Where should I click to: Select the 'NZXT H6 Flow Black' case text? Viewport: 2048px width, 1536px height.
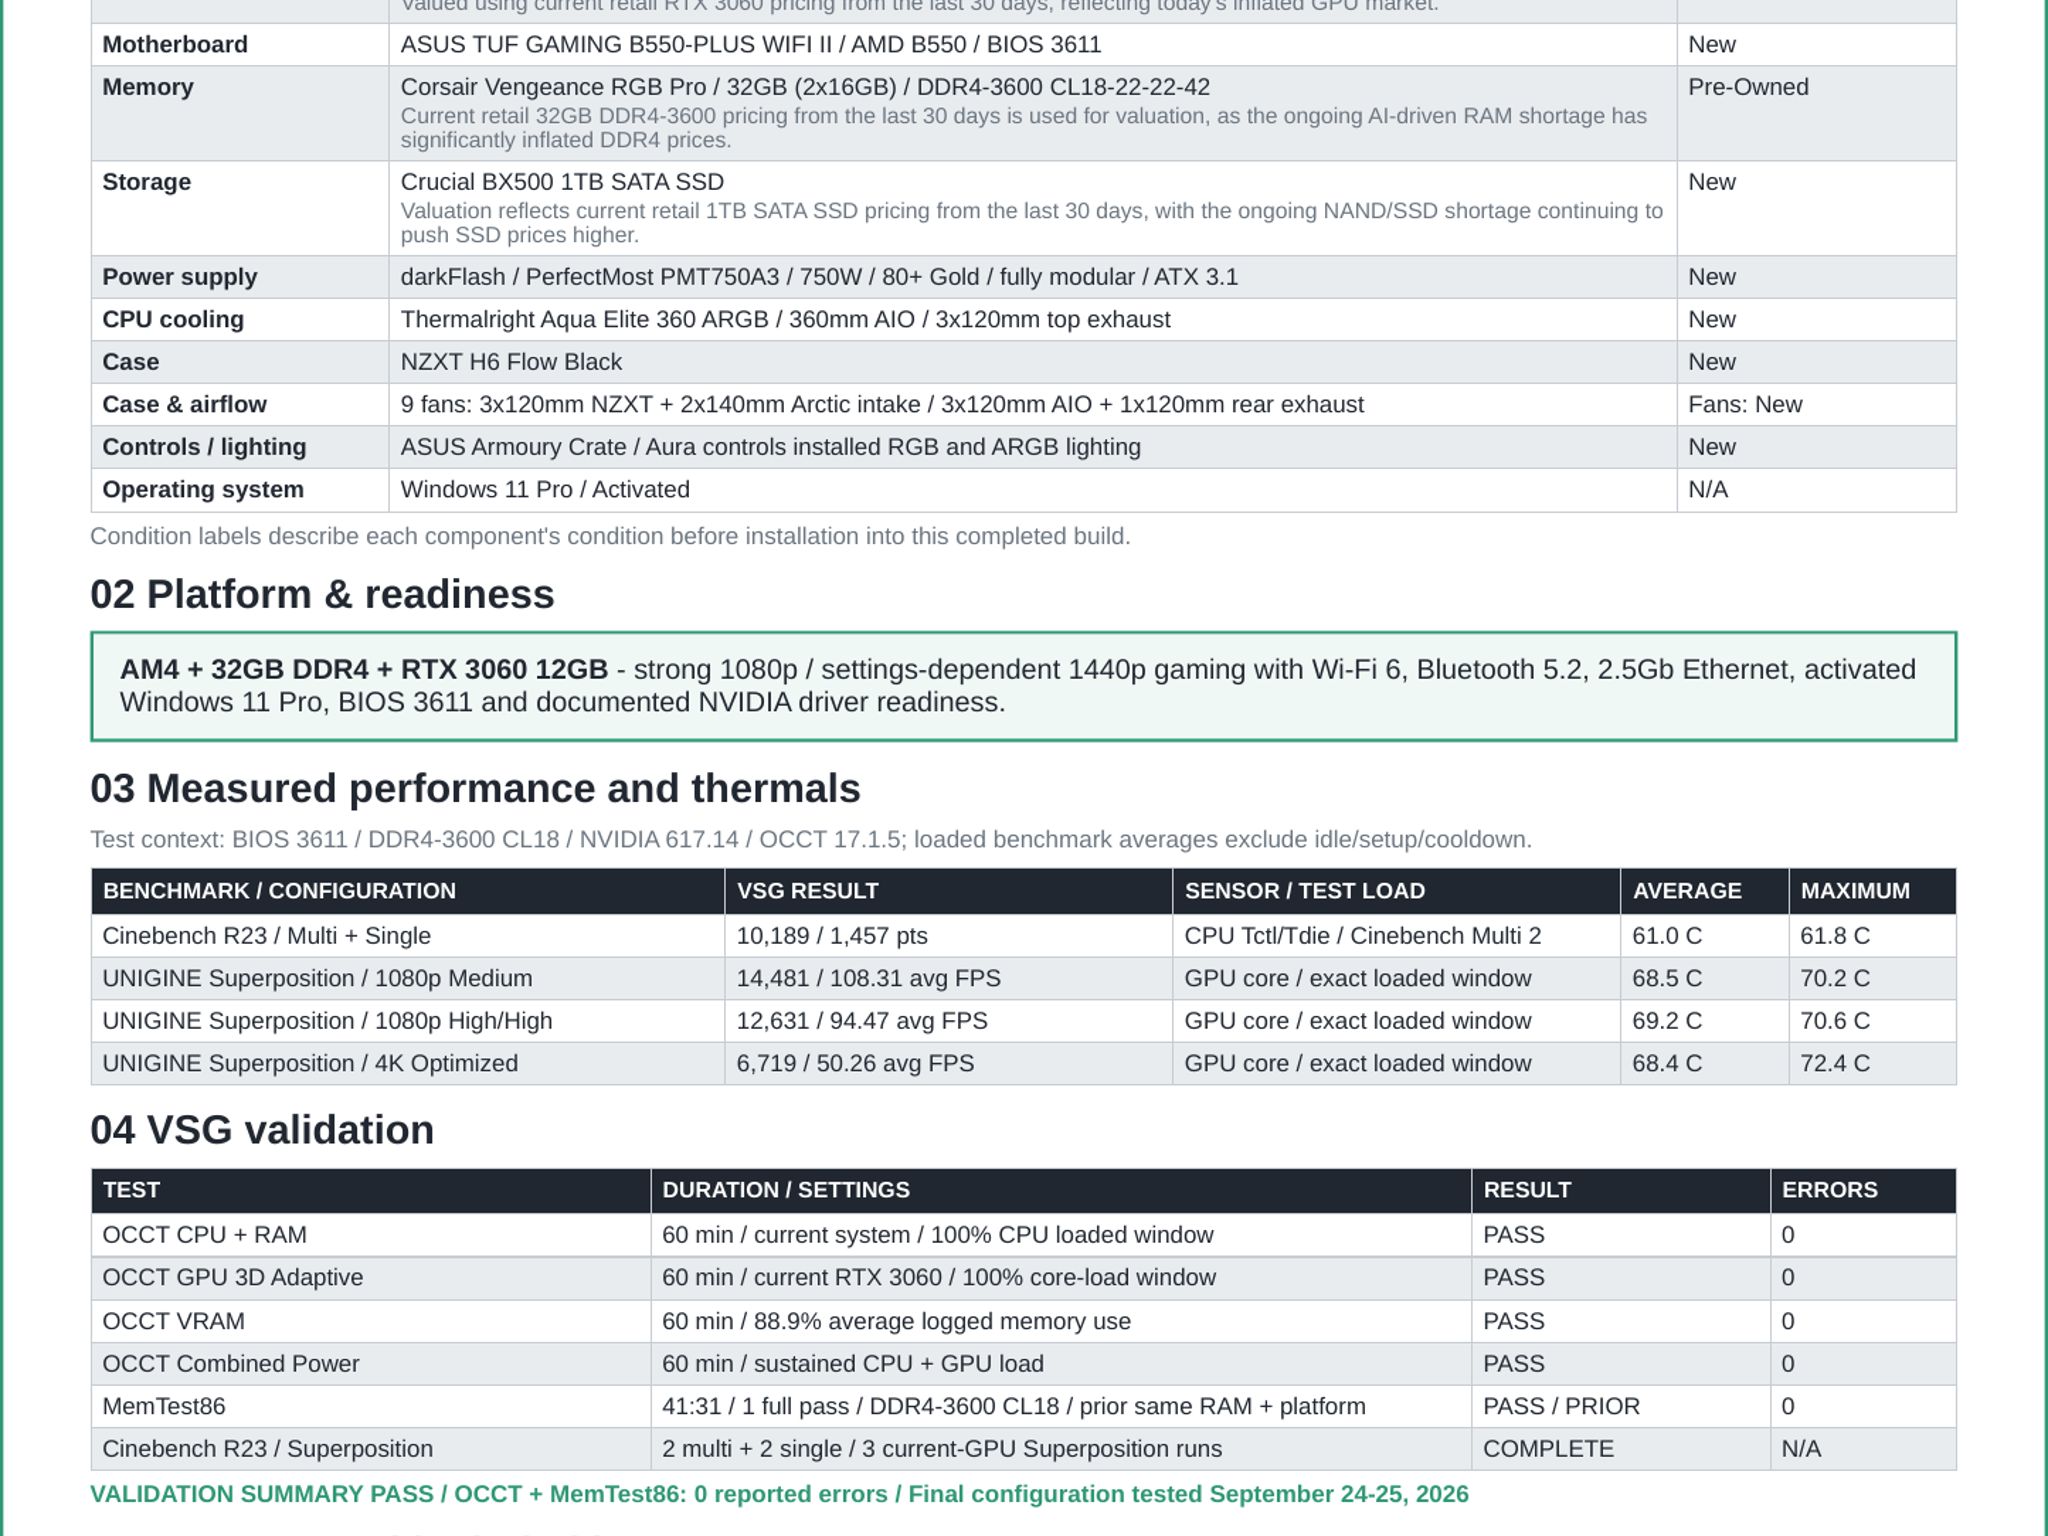point(511,362)
